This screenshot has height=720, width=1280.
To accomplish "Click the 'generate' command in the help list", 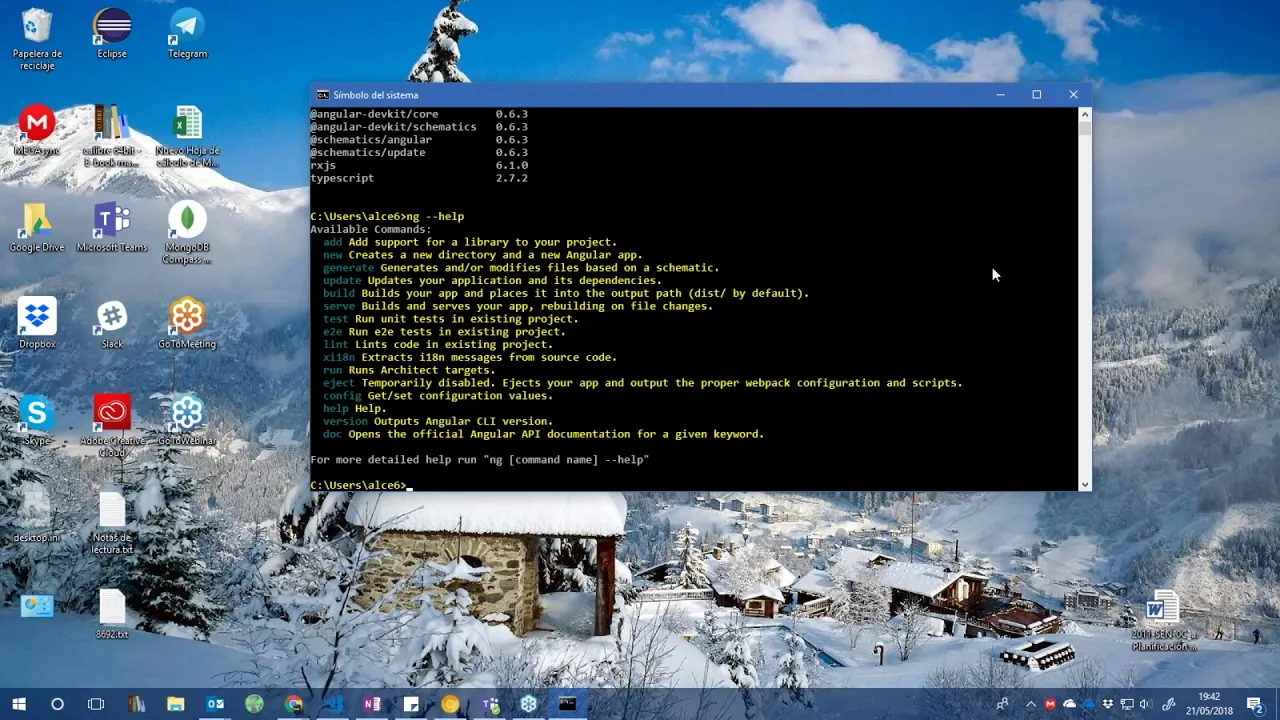I will [x=348, y=268].
